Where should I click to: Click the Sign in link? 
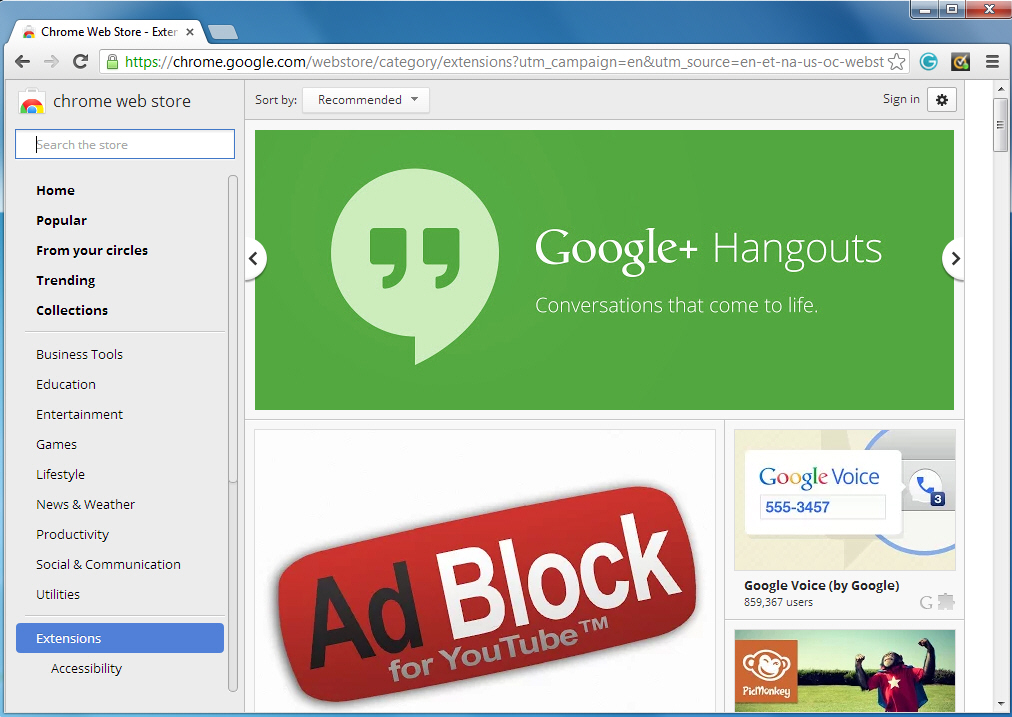pyautogui.click(x=900, y=99)
